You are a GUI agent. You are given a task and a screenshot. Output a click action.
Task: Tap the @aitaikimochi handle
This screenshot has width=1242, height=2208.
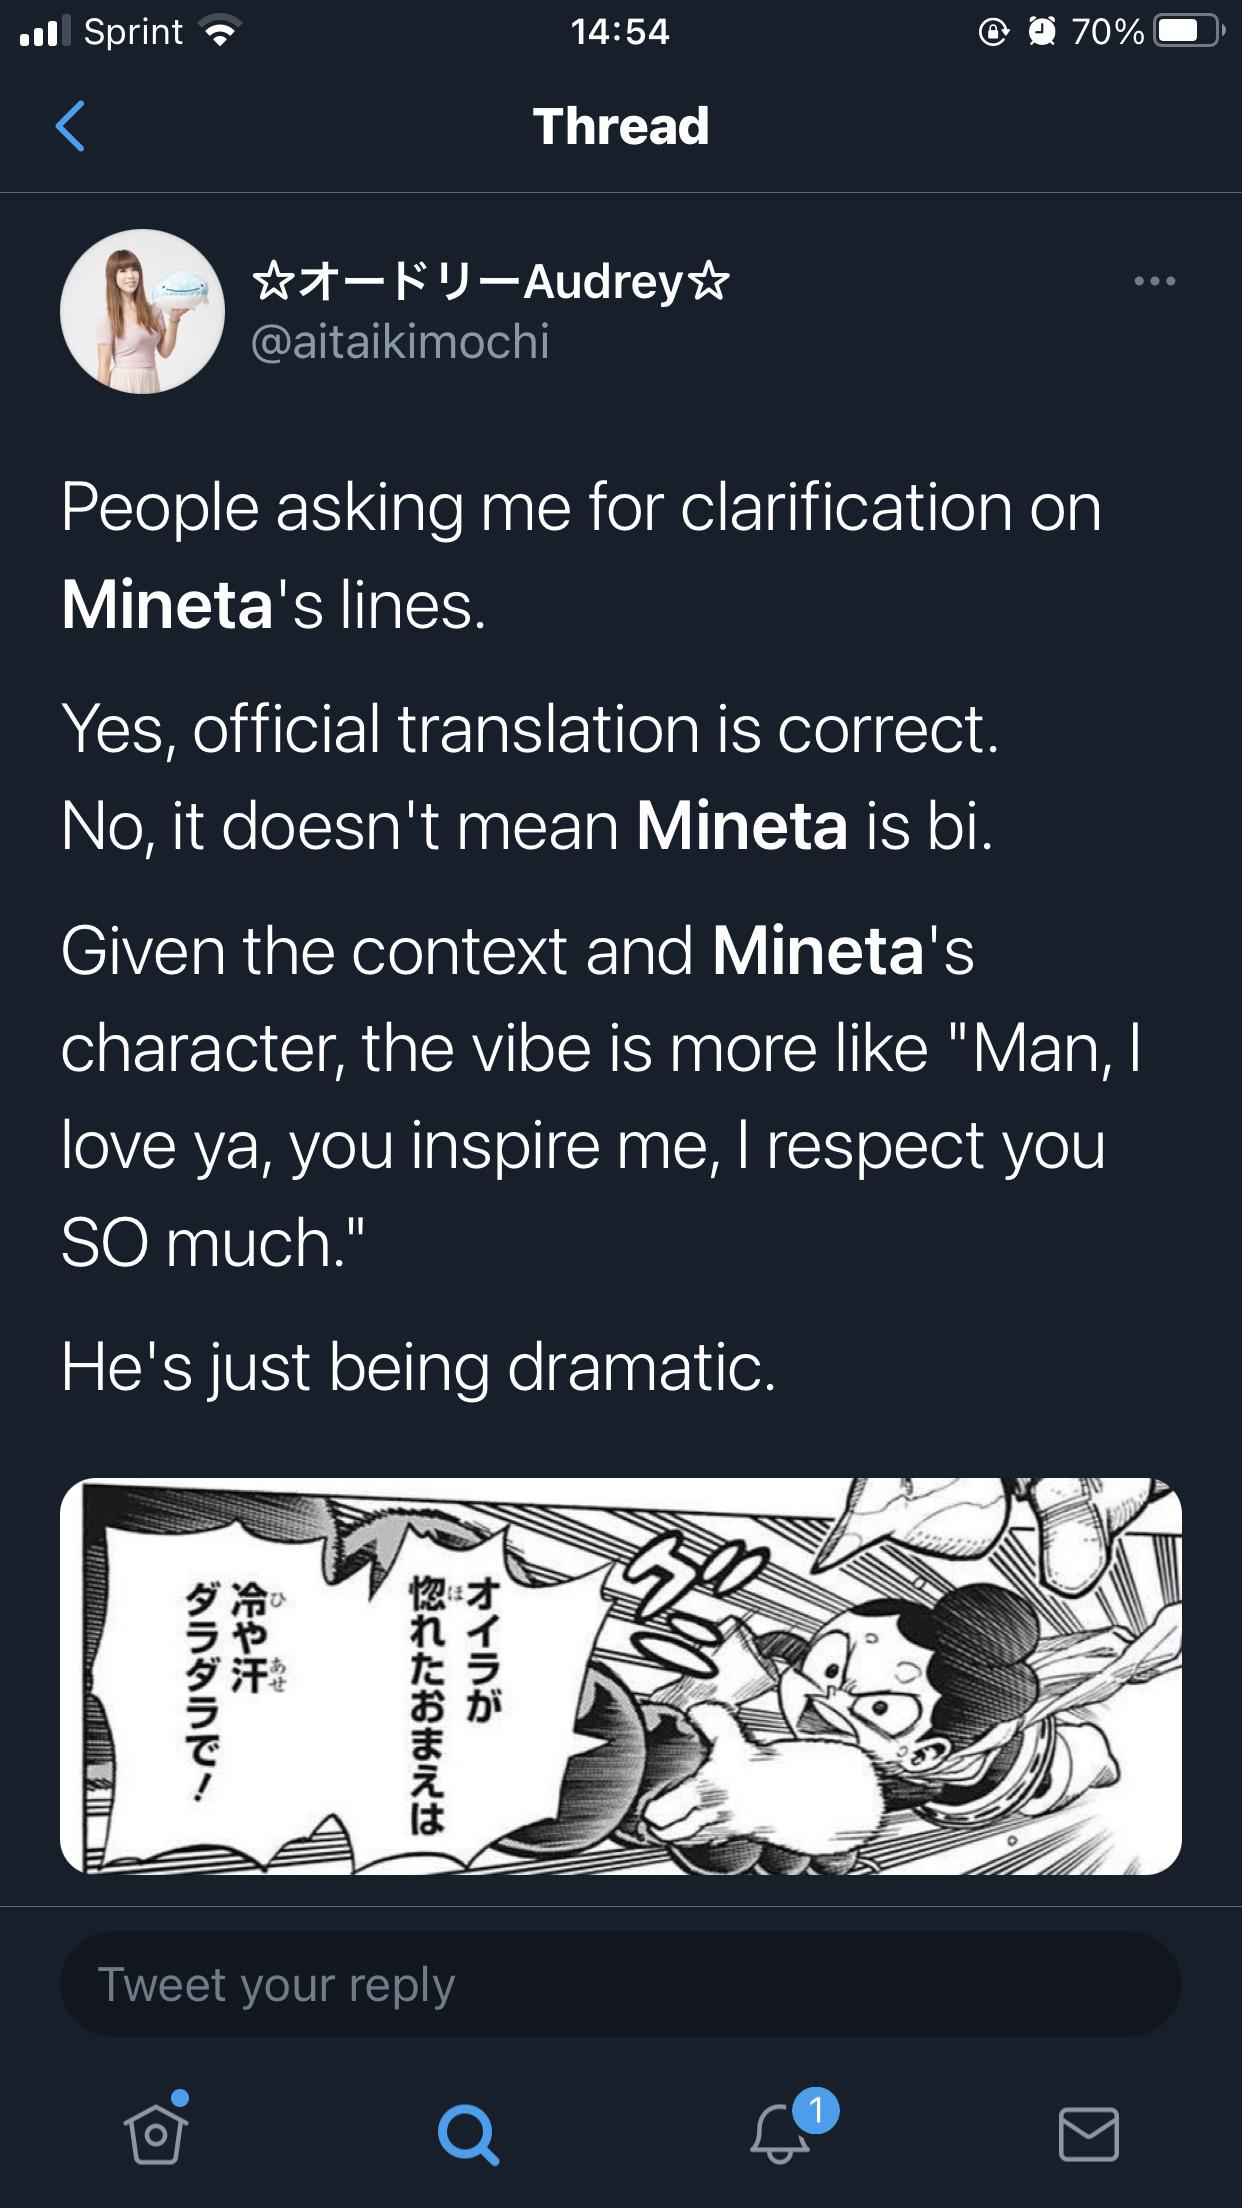tap(400, 342)
